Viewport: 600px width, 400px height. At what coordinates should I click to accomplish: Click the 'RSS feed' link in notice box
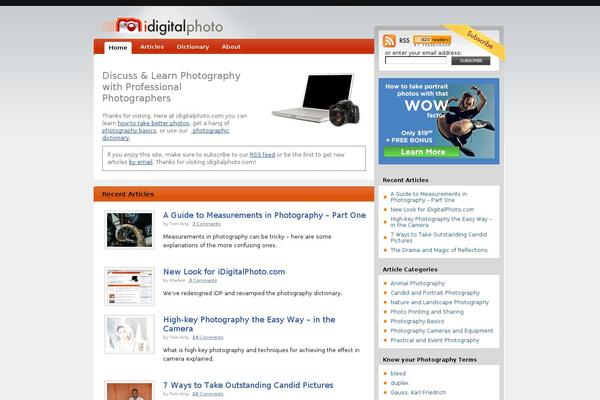click(262, 155)
